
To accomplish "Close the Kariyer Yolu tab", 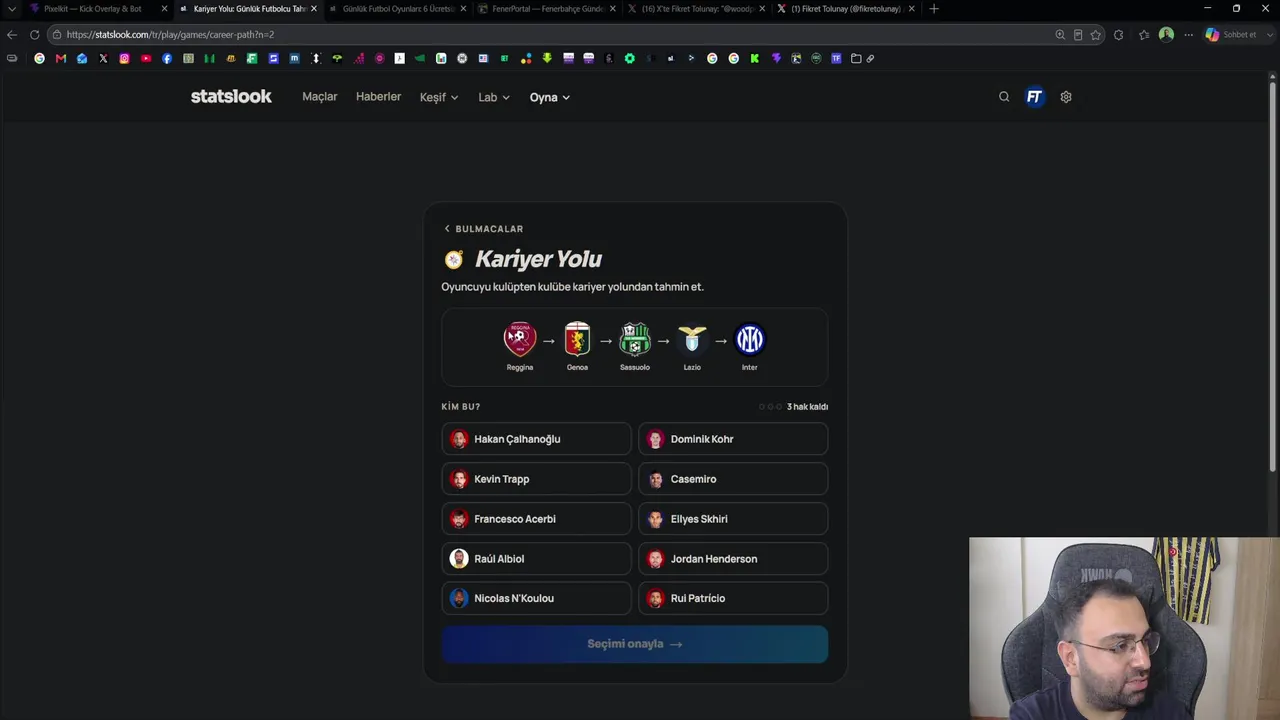I will pos(314,9).
